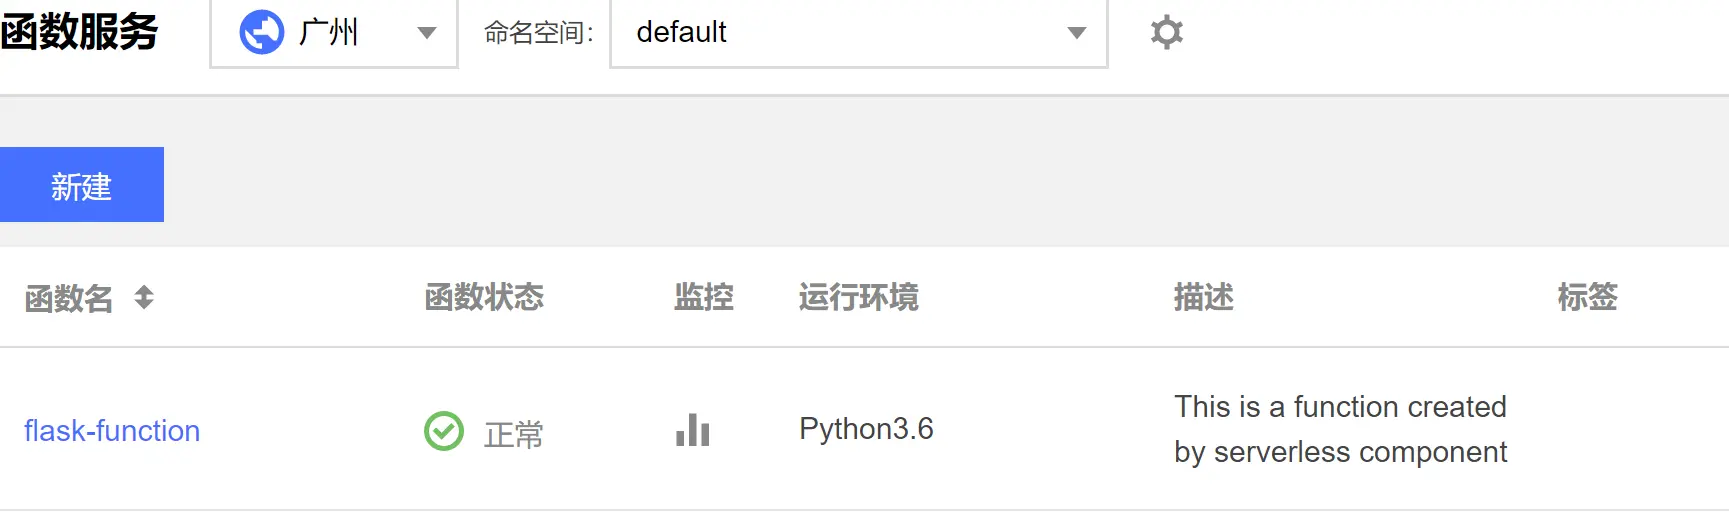Click the globe icon beside 广州
The width and height of the screenshot is (1729, 530).
pyautogui.click(x=262, y=32)
